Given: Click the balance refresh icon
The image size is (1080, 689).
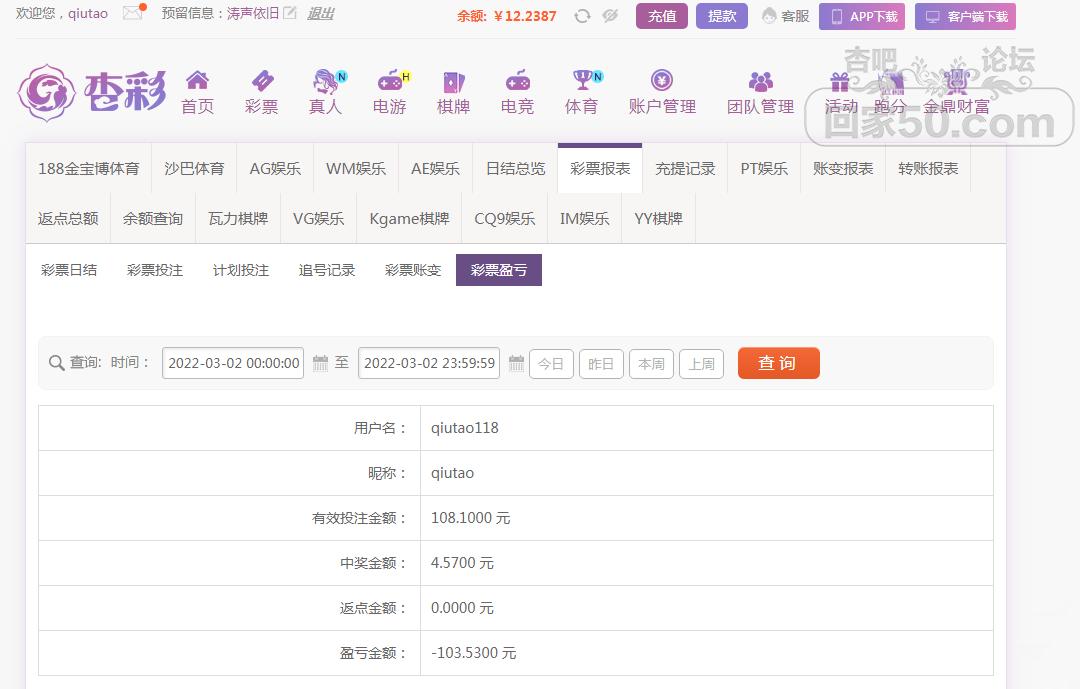Looking at the screenshot, I should (582, 16).
